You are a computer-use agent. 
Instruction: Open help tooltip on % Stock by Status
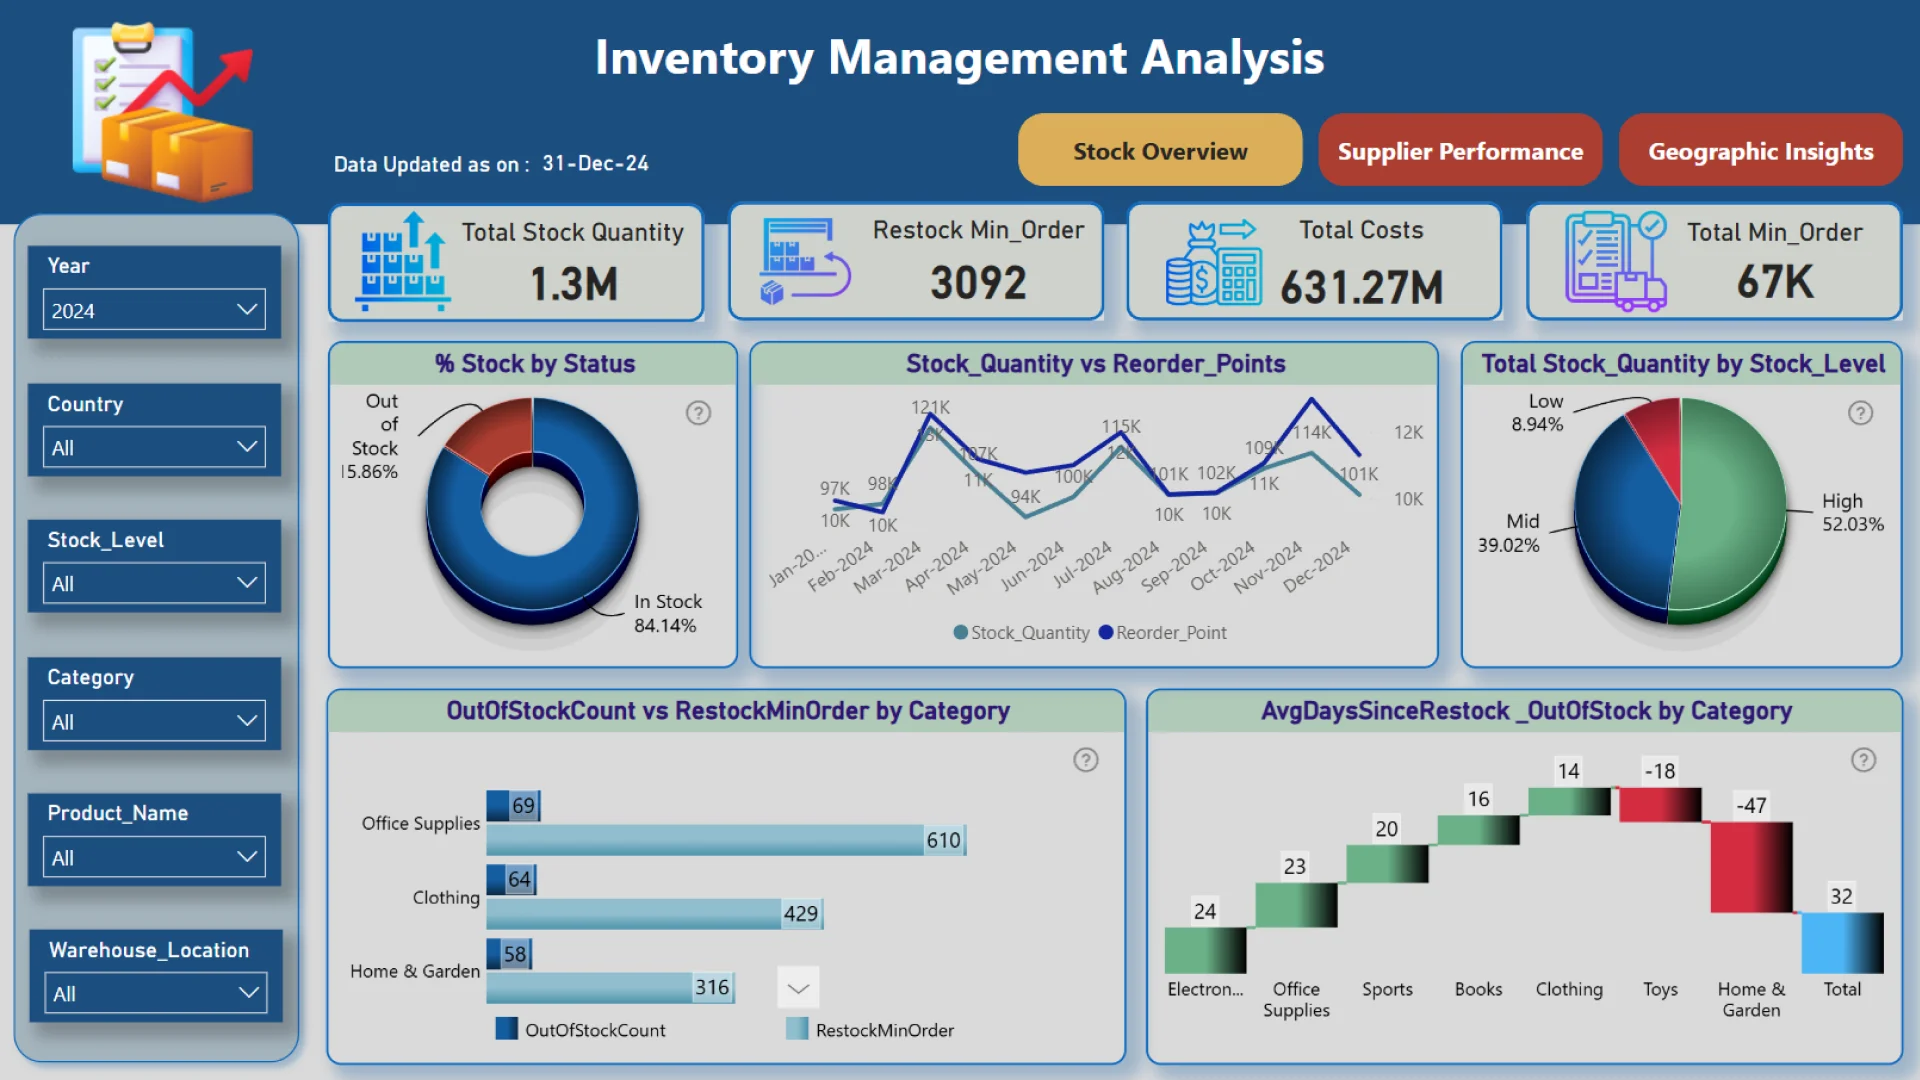(x=698, y=413)
